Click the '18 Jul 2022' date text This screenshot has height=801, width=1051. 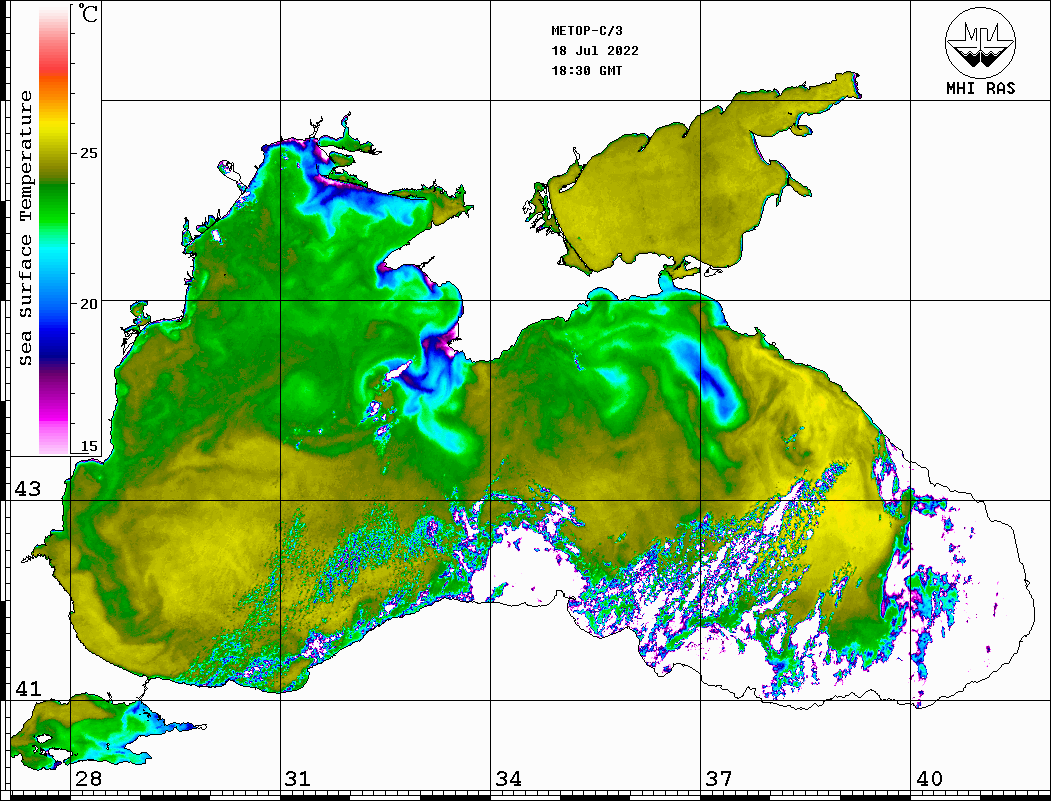pos(595,51)
